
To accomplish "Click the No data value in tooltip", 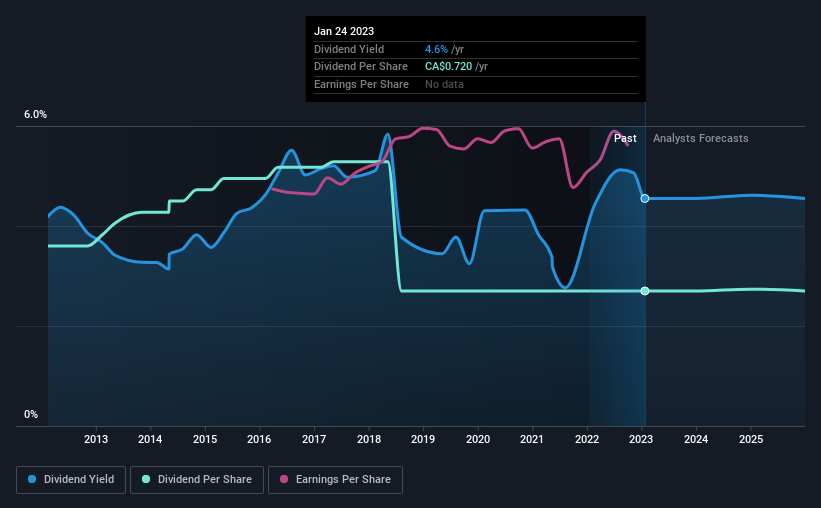I will tap(444, 84).
